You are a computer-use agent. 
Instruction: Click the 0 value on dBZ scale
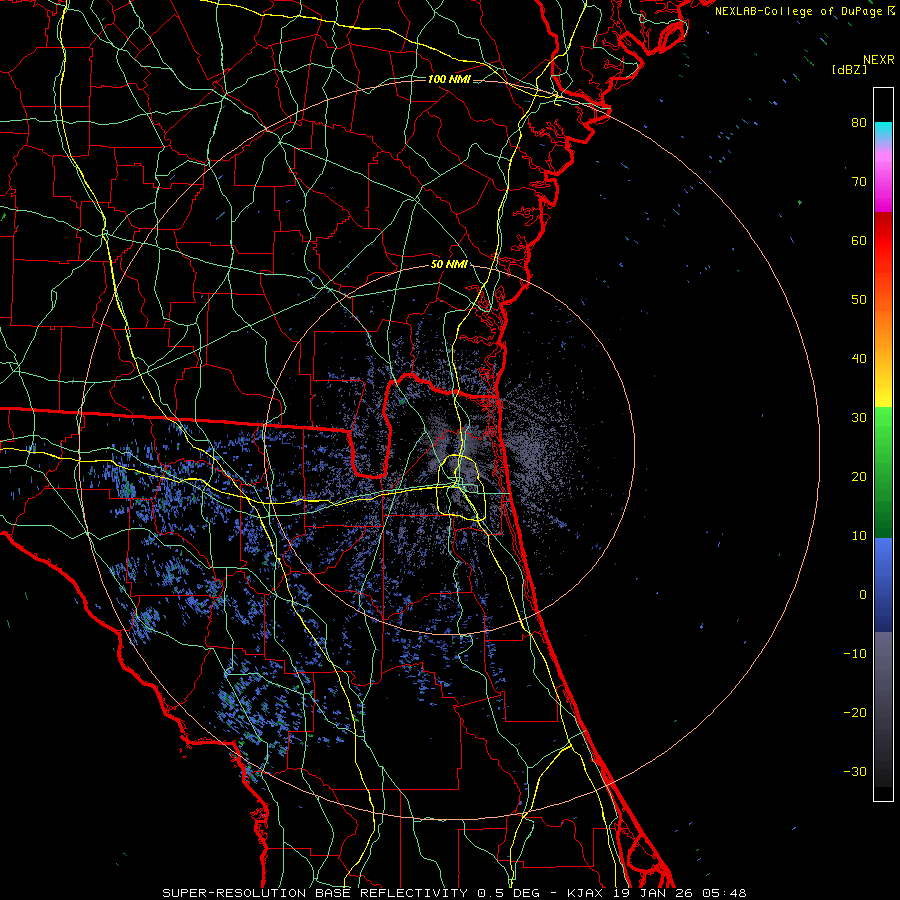[863, 595]
